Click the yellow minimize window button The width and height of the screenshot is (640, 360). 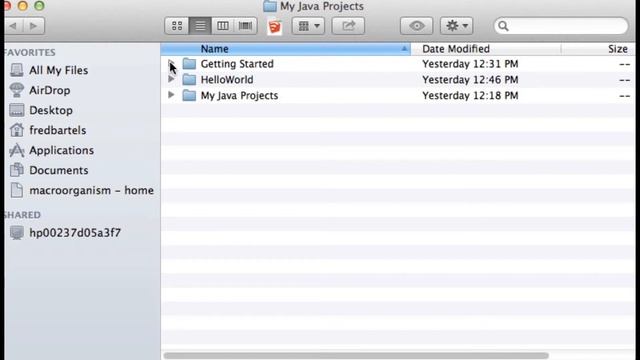coord(23,5)
